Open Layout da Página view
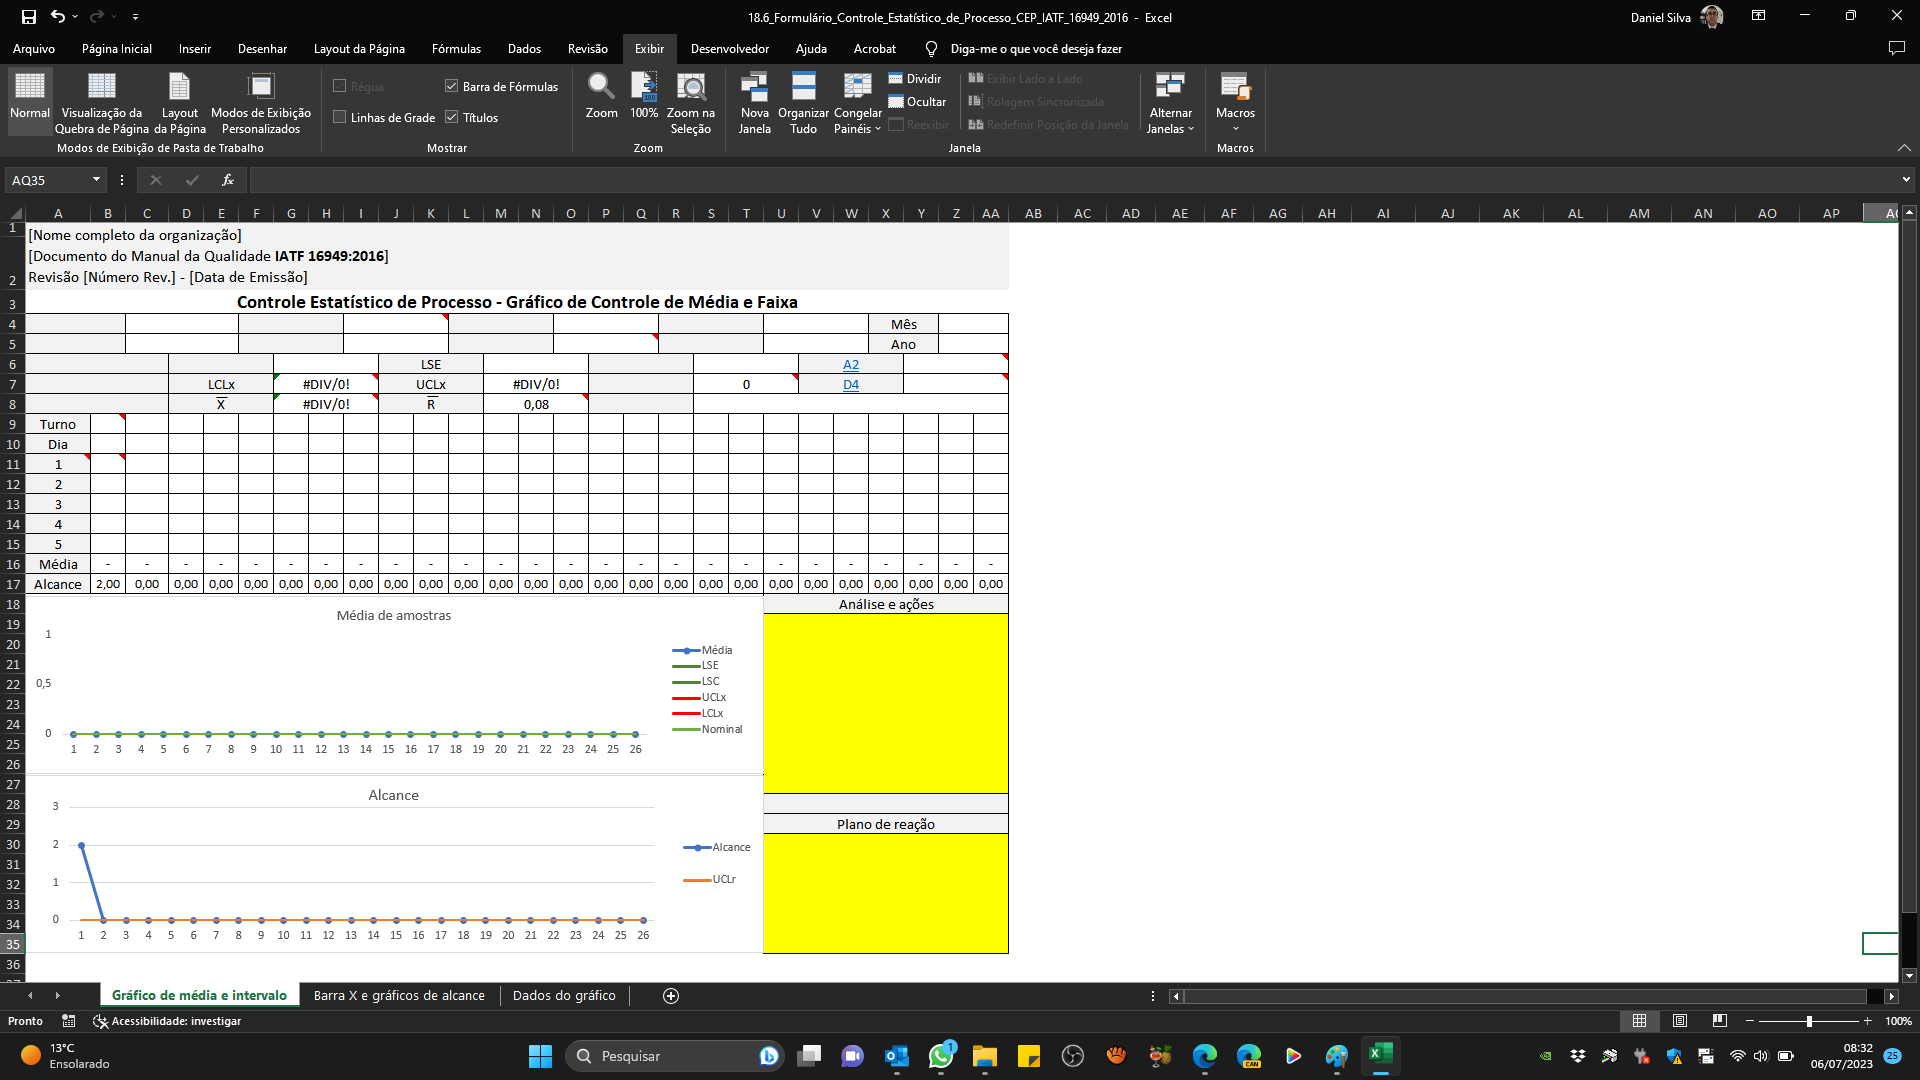Image resolution: width=1920 pixels, height=1080 pixels. click(x=179, y=97)
